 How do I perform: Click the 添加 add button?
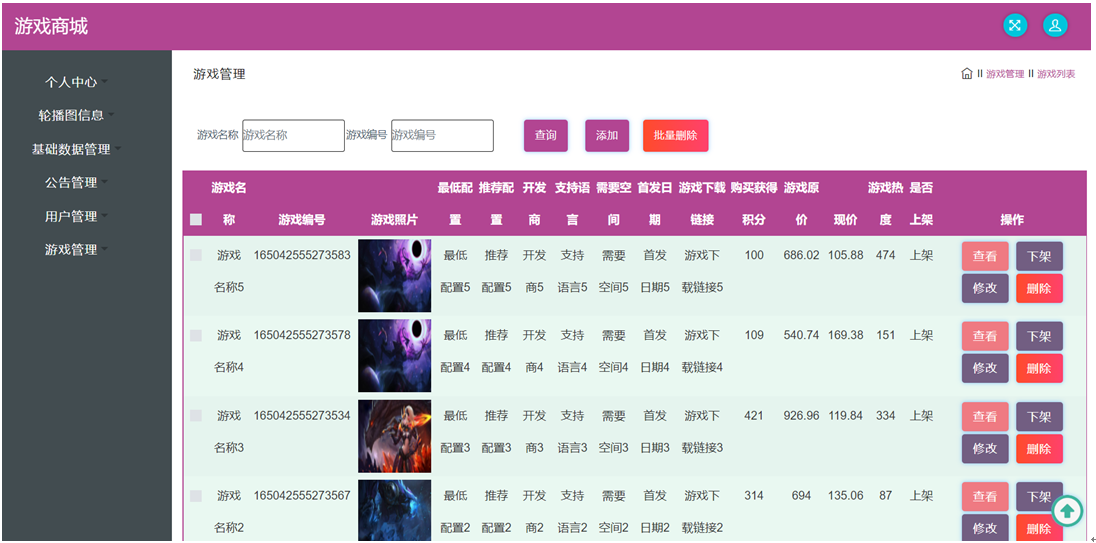click(607, 136)
